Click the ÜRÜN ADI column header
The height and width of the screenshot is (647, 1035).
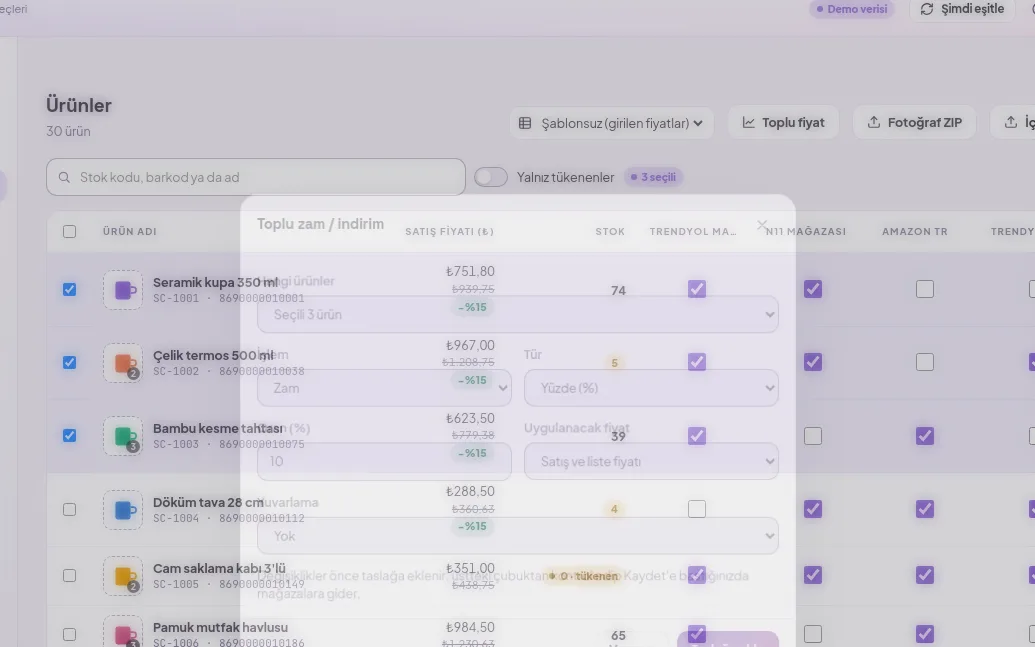coord(129,231)
